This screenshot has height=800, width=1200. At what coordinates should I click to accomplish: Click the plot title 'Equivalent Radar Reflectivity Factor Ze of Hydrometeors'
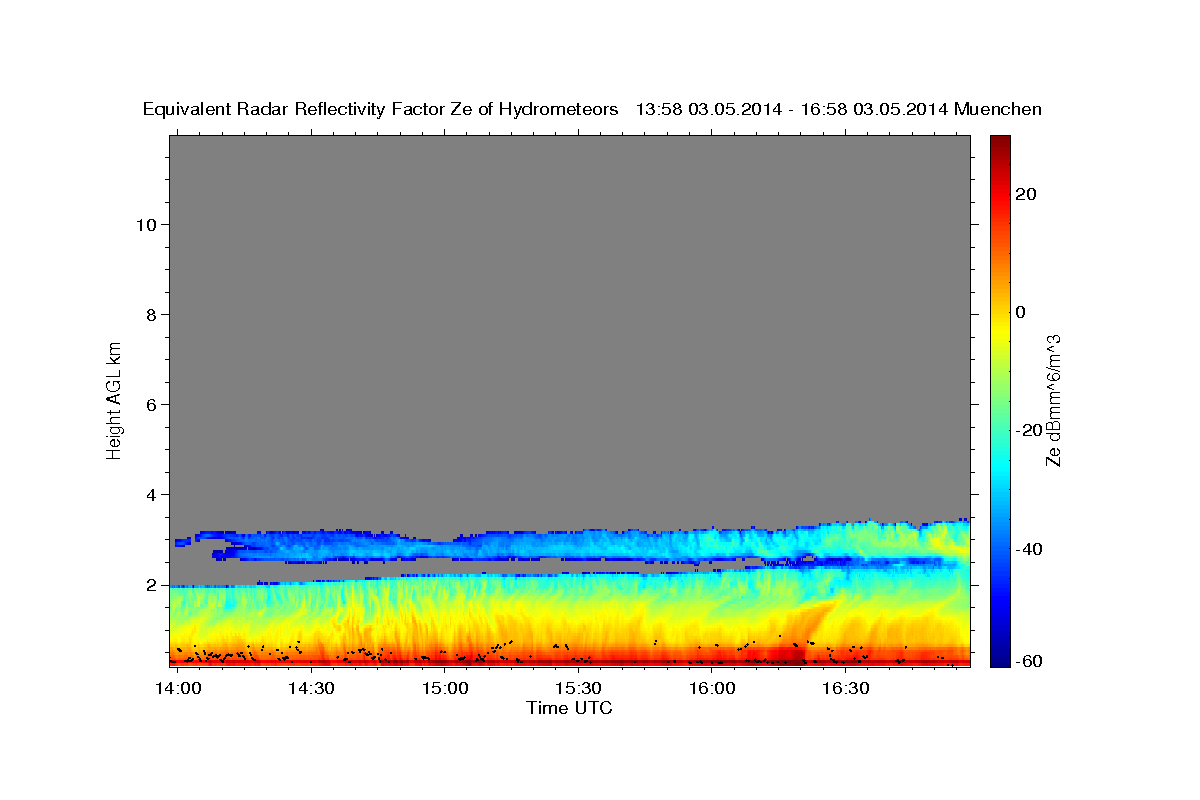381,109
